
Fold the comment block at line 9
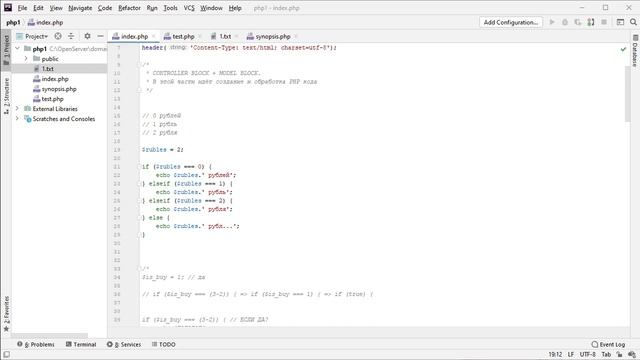point(139,64)
